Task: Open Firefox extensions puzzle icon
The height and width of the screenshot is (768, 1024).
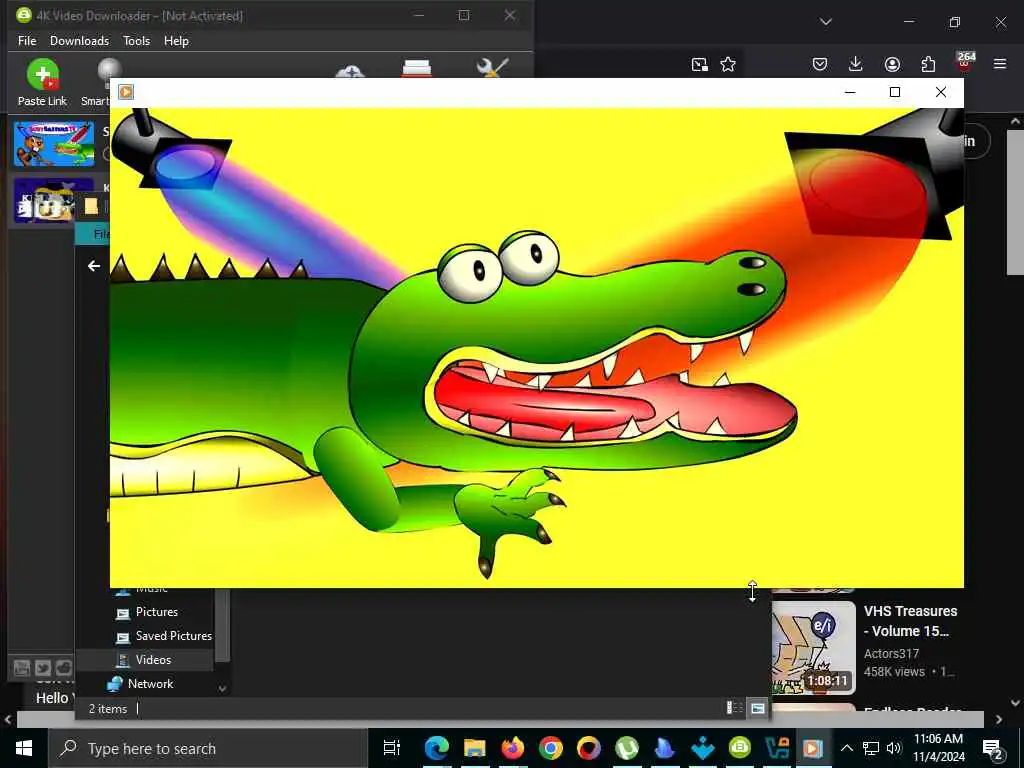Action: (x=928, y=64)
